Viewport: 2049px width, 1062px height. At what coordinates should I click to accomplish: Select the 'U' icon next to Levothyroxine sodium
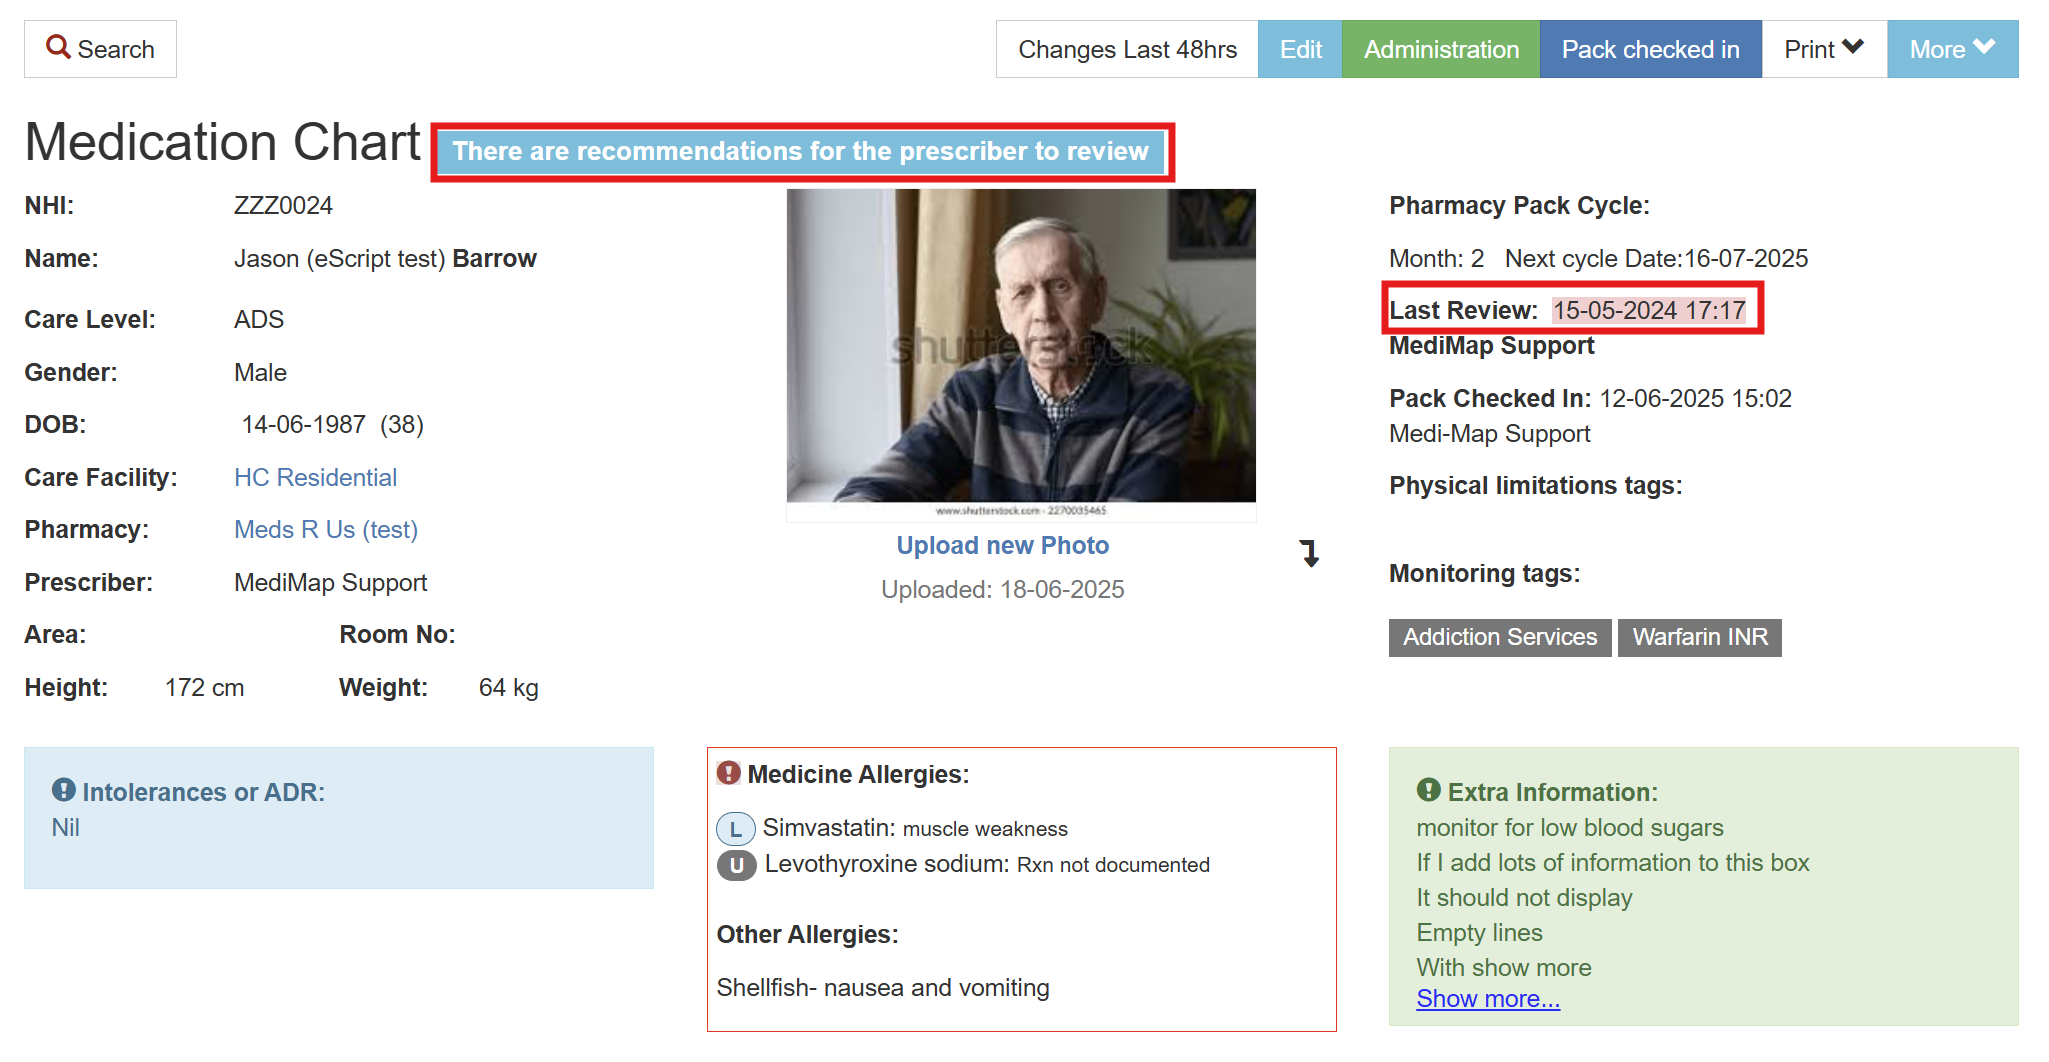tap(736, 865)
